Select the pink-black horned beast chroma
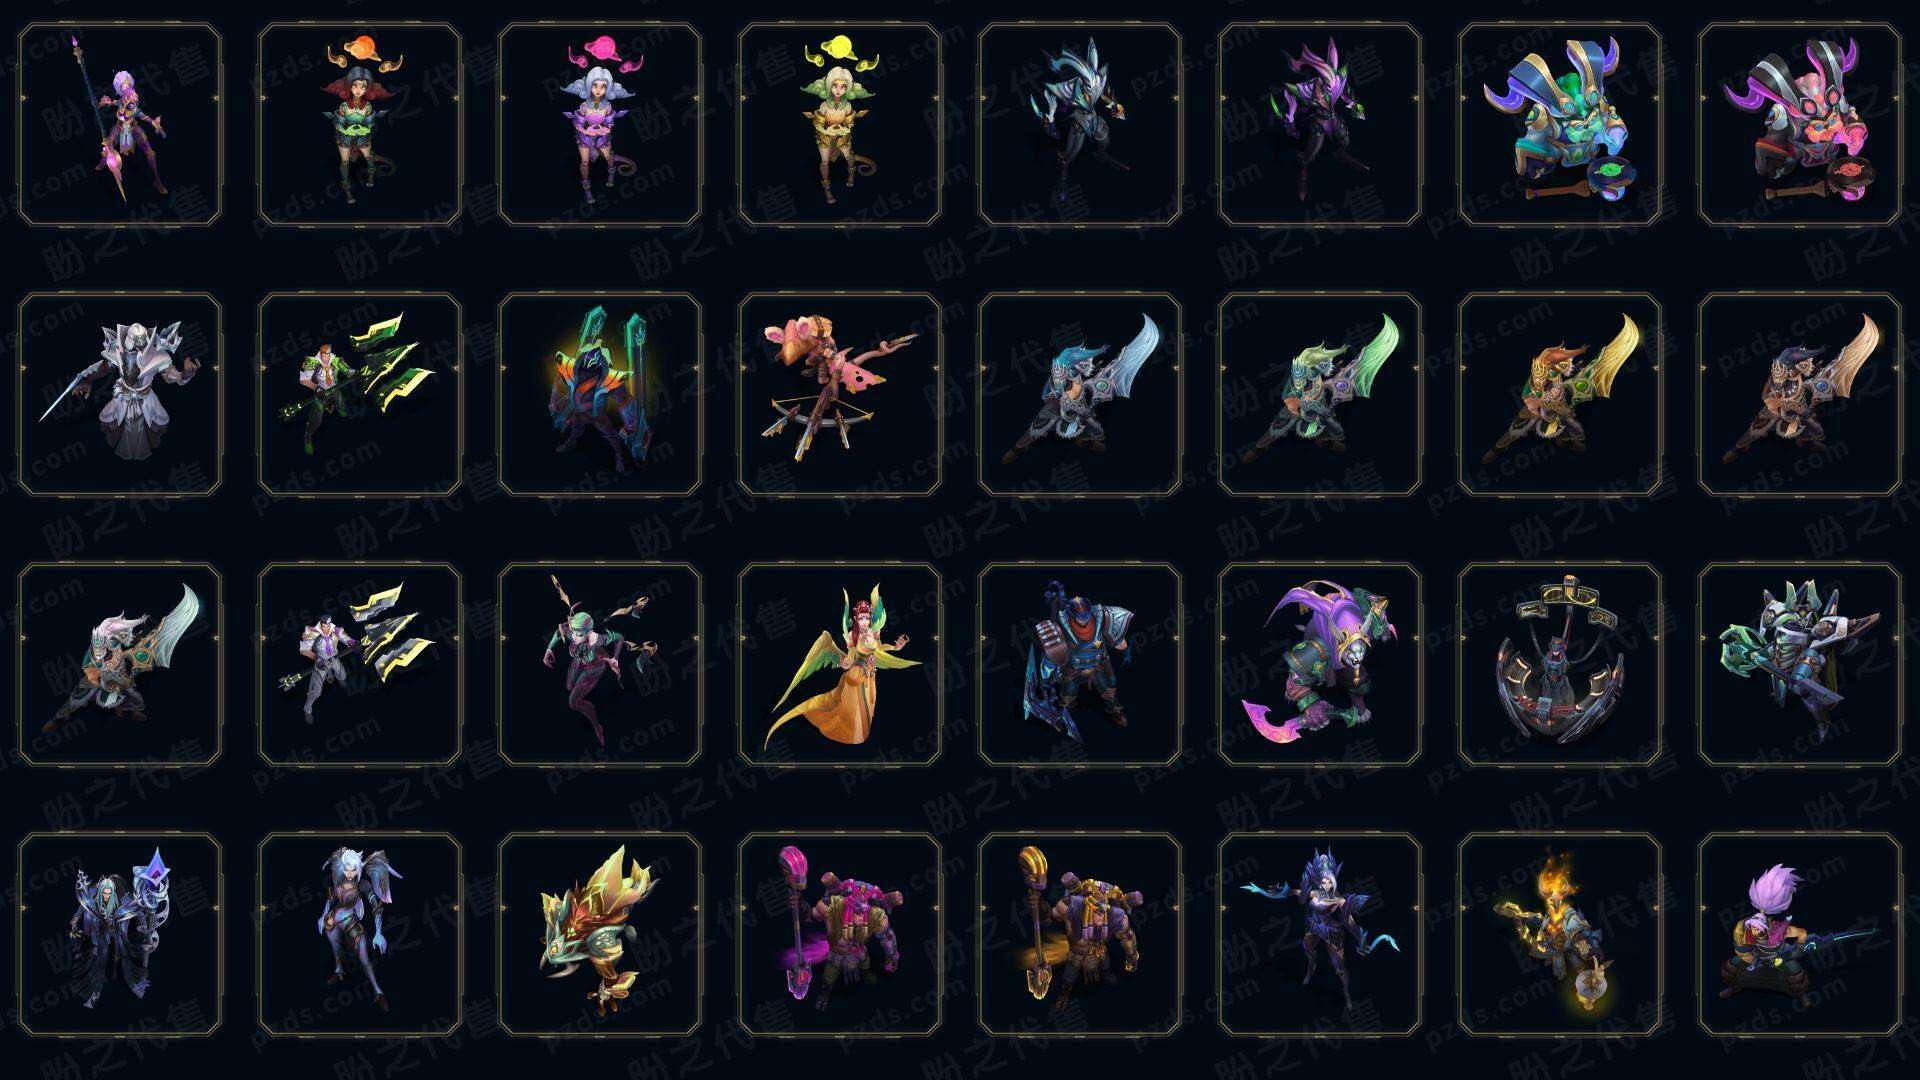The width and height of the screenshot is (1920, 1080). pyautogui.click(x=1800, y=125)
